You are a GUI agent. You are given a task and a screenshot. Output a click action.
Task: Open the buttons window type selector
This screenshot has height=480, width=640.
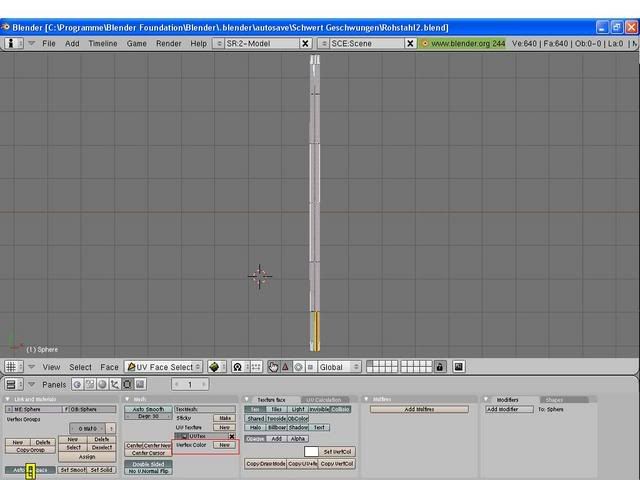point(13,384)
